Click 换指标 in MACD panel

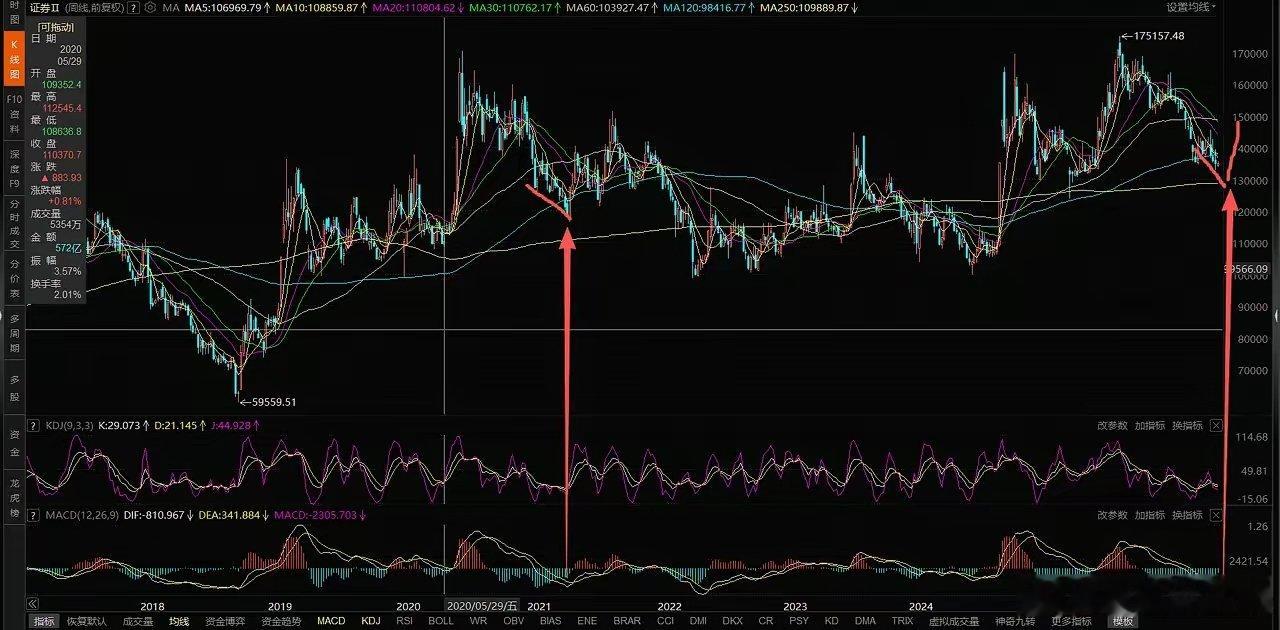(1187, 515)
